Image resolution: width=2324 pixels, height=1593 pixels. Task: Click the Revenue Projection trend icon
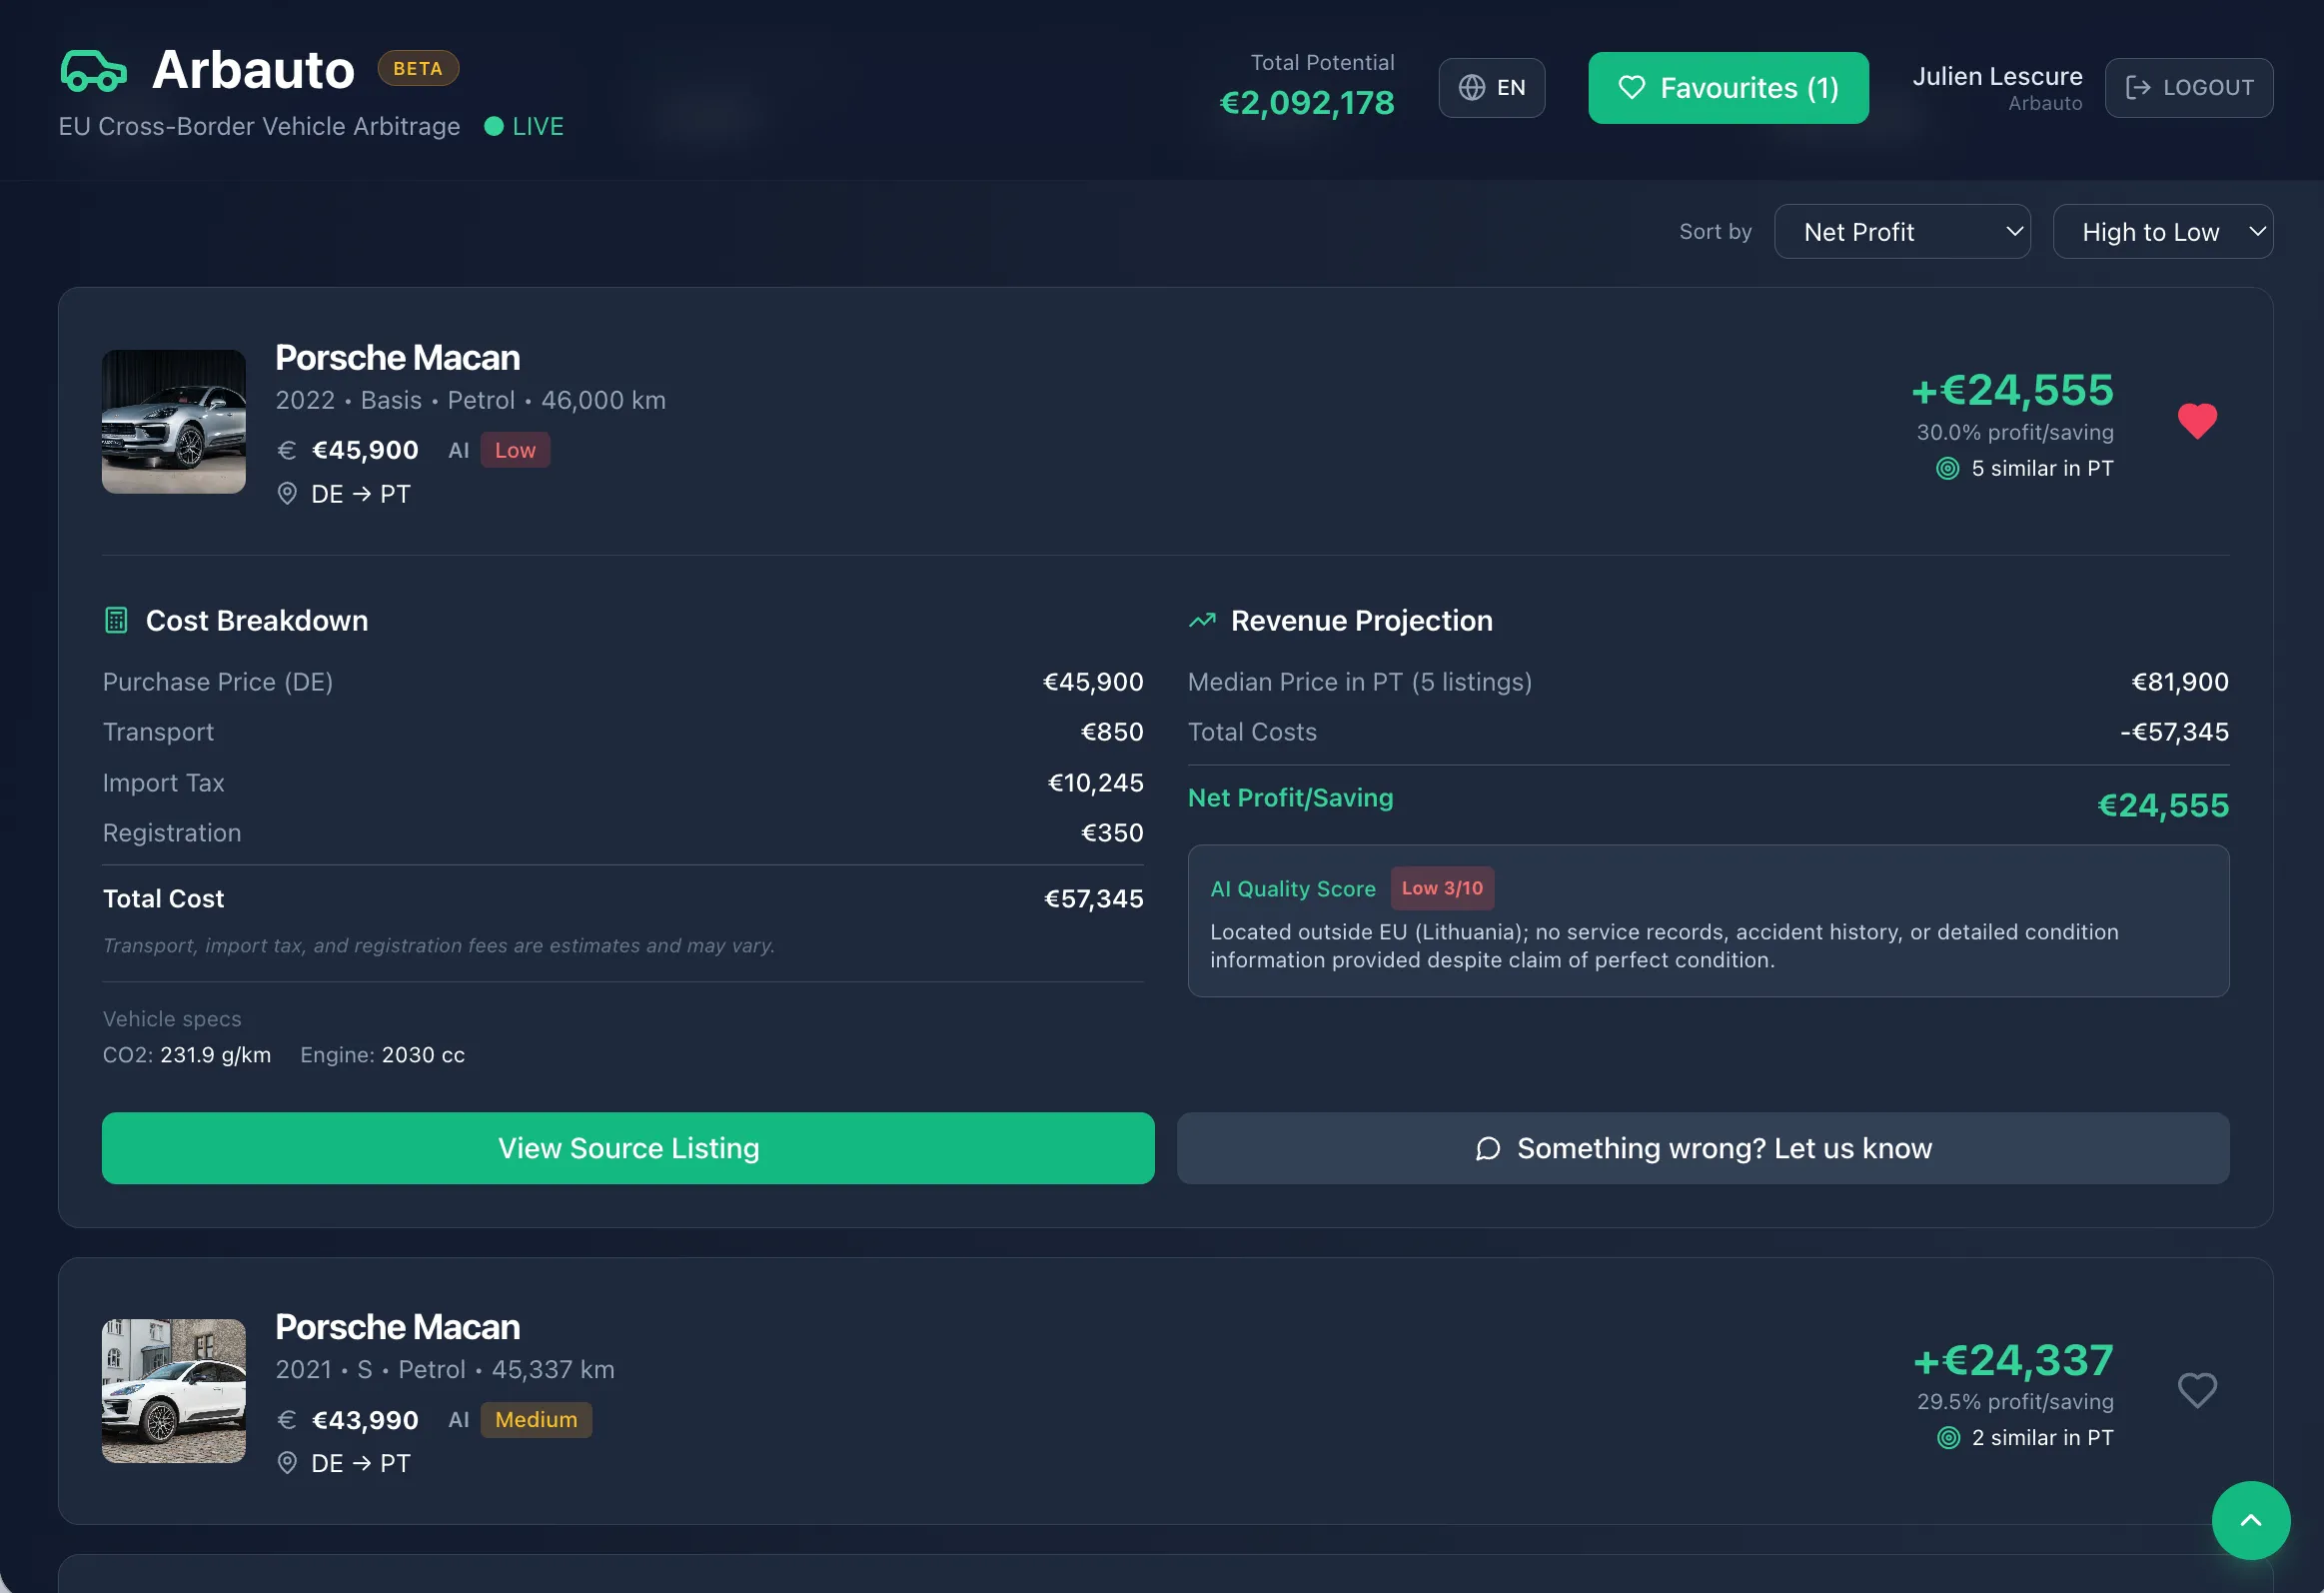pos(1202,620)
